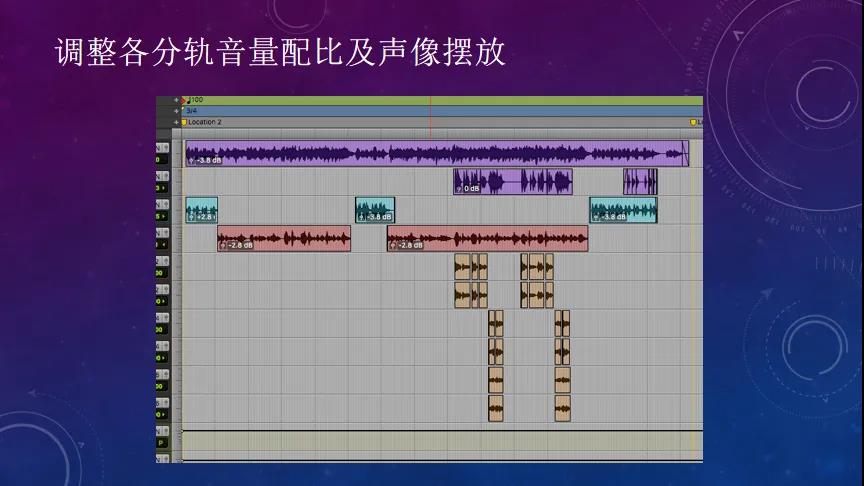Open clip gain fader on long purple clip
This screenshot has width=864, height=486.
pos(192,160)
